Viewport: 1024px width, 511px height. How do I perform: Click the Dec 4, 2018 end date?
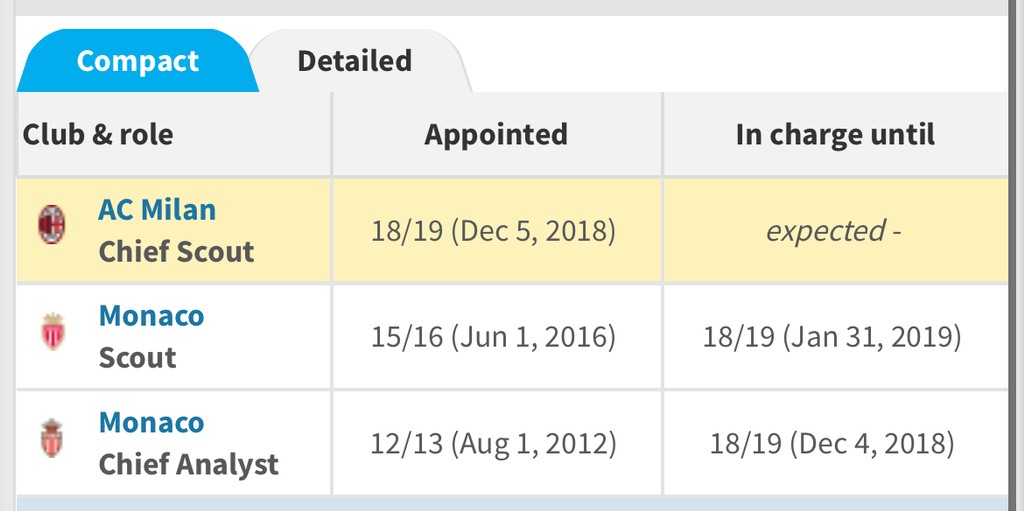click(x=832, y=443)
